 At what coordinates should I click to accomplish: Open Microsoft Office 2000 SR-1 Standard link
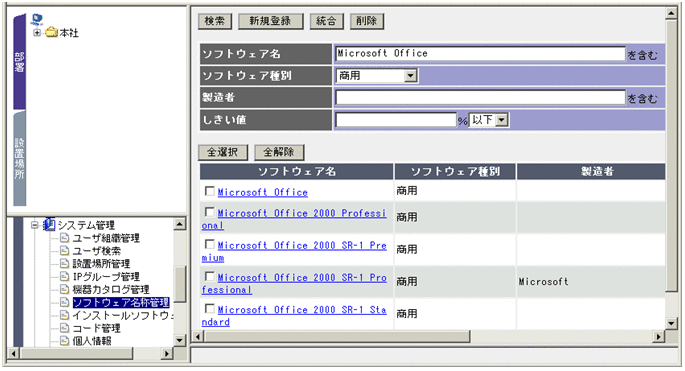coord(294,316)
